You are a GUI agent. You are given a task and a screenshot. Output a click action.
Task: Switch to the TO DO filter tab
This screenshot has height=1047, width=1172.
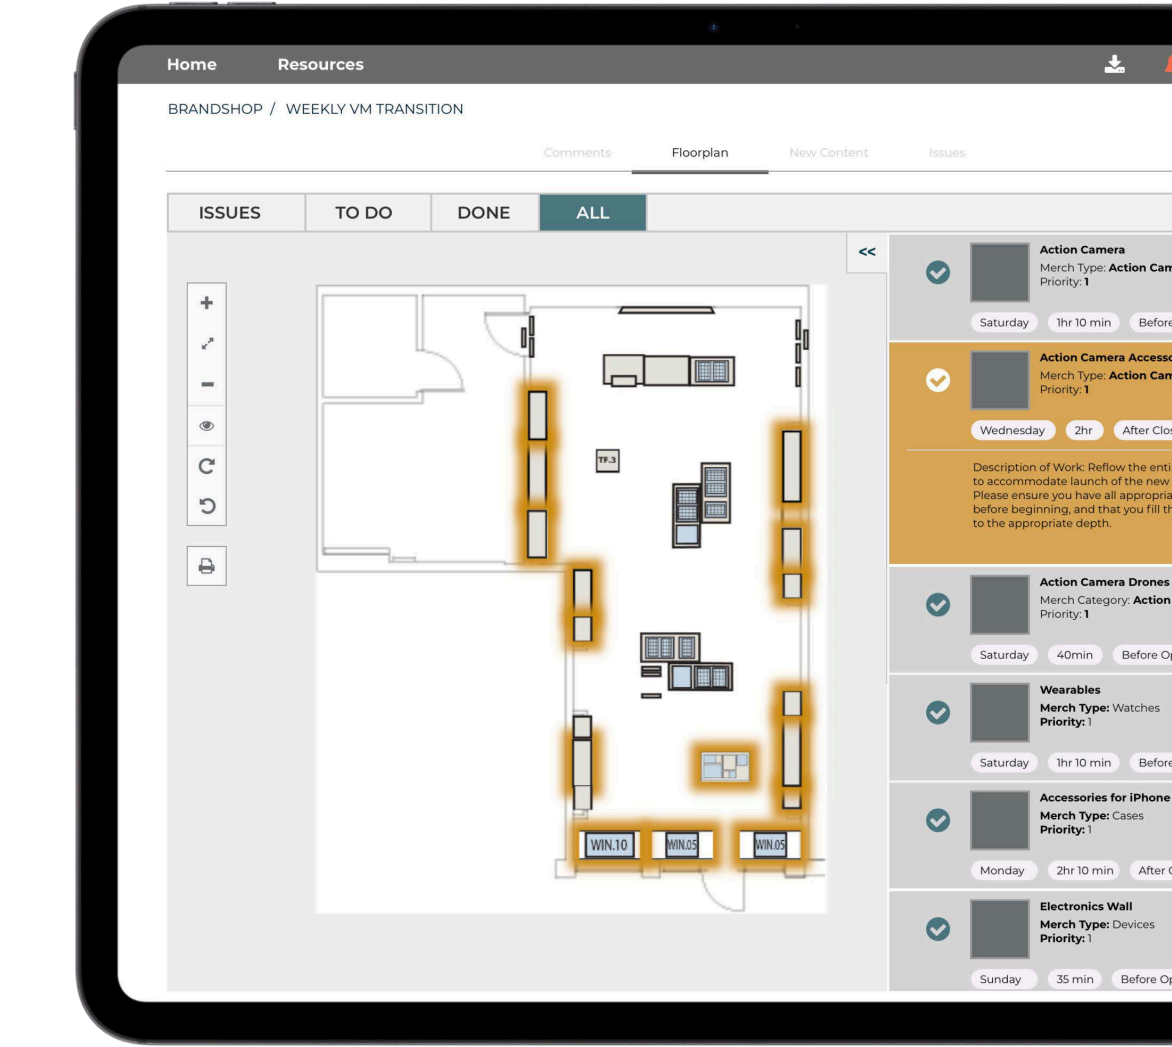(x=364, y=213)
